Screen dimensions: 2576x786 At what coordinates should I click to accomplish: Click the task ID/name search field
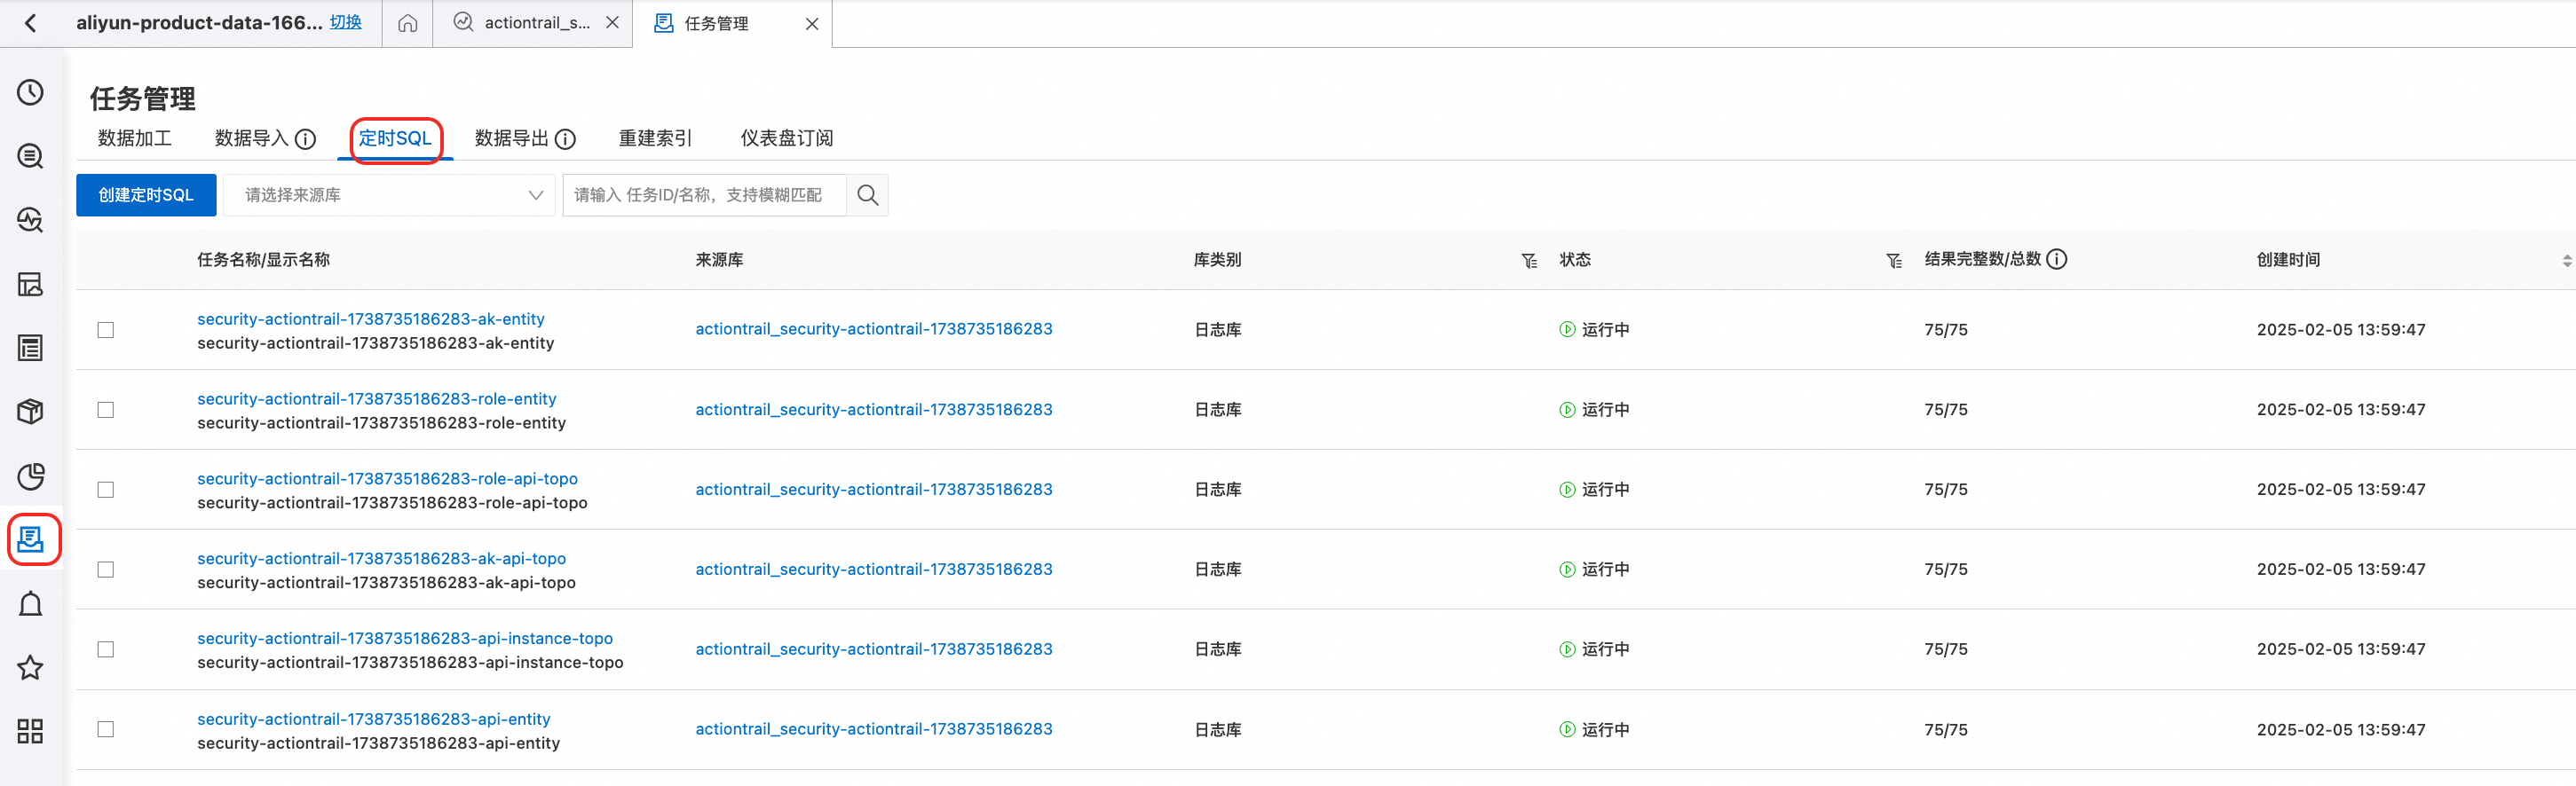(704, 195)
